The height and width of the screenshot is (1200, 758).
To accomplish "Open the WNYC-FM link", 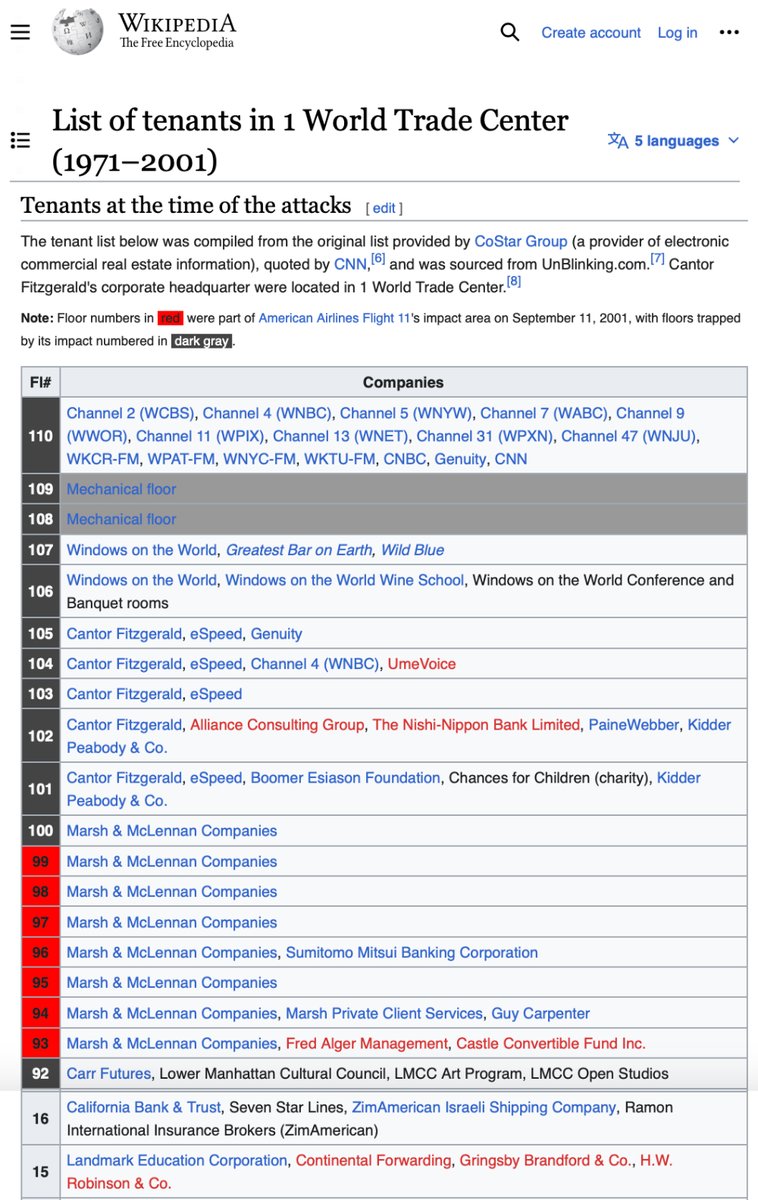I will coord(259,459).
